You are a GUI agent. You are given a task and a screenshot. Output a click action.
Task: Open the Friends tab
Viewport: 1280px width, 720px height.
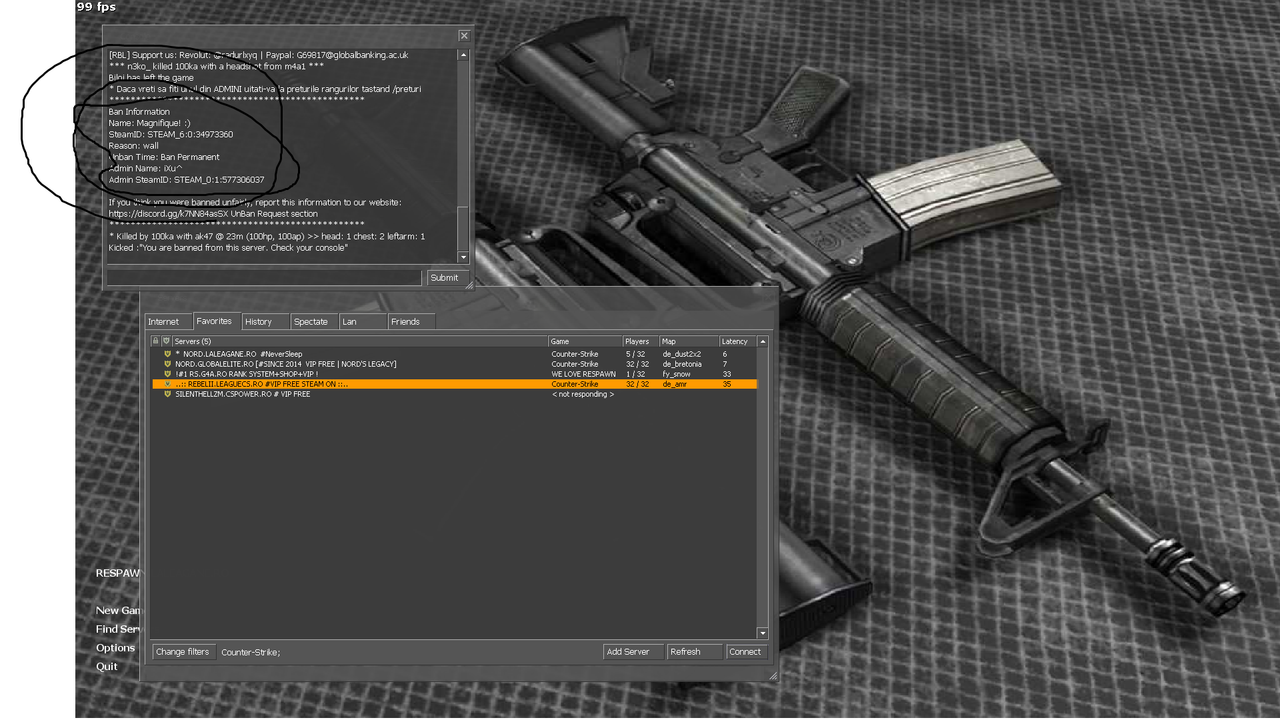411,321
